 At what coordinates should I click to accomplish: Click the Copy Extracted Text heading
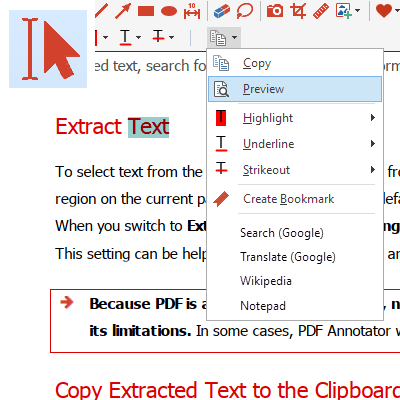(228, 390)
